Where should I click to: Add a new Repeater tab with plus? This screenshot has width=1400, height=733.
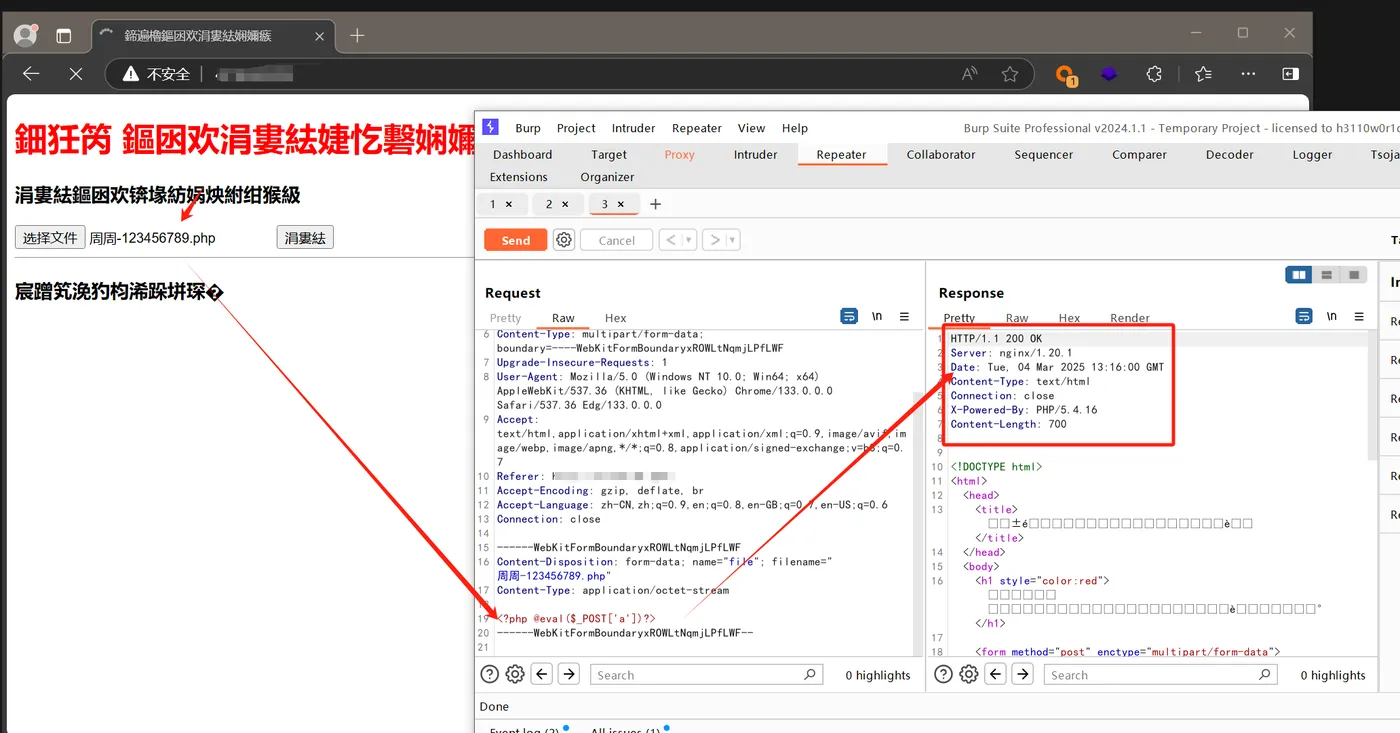pos(656,204)
